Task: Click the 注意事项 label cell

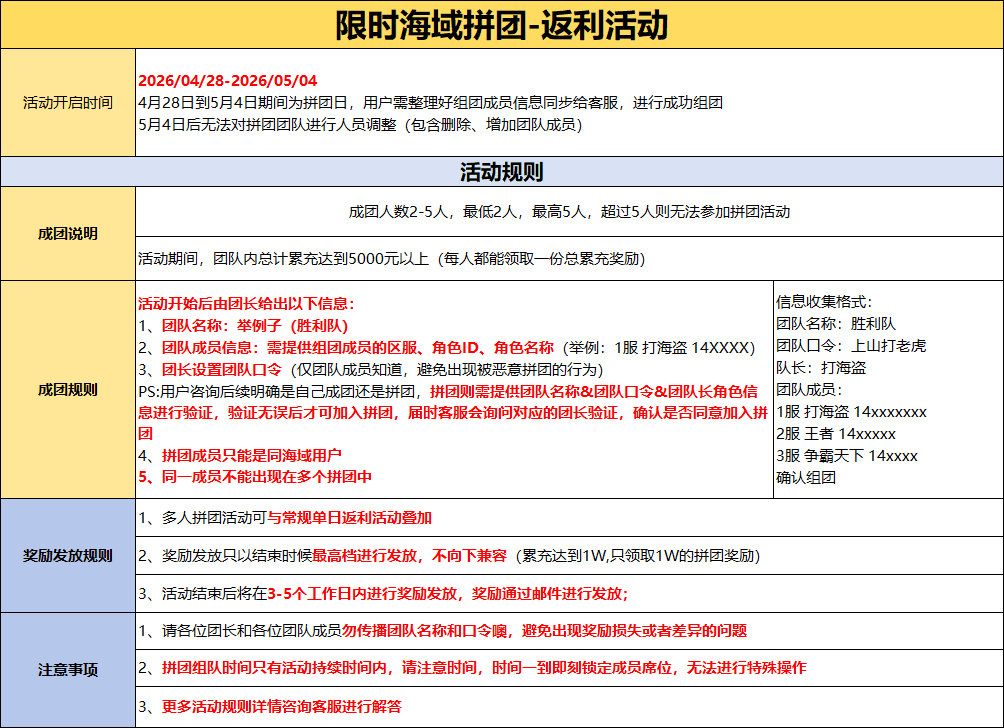Action: pos(68,670)
